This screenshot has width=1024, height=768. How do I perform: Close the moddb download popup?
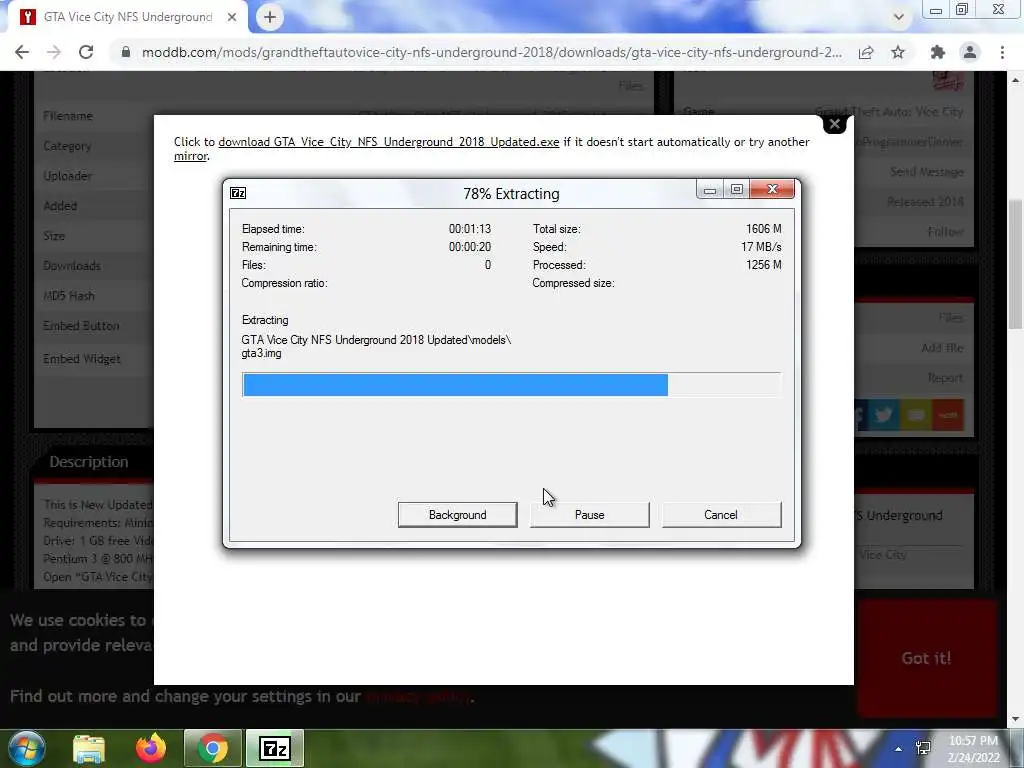pos(834,123)
